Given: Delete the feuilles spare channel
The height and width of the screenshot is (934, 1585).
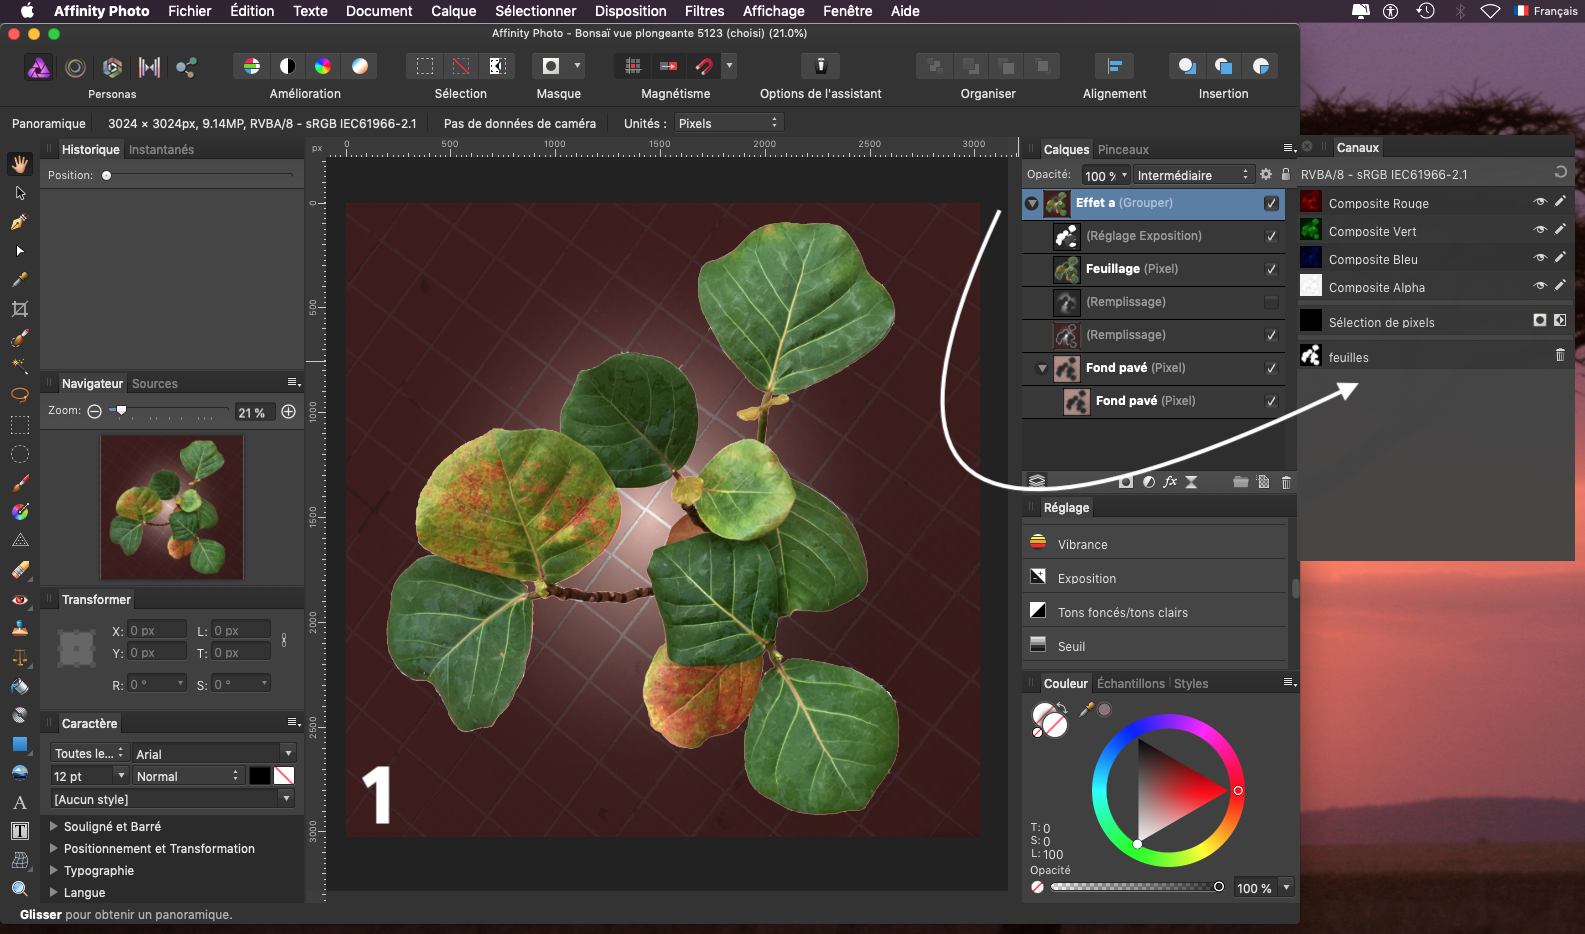Looking at the screenshot, I should (1559, 355).
